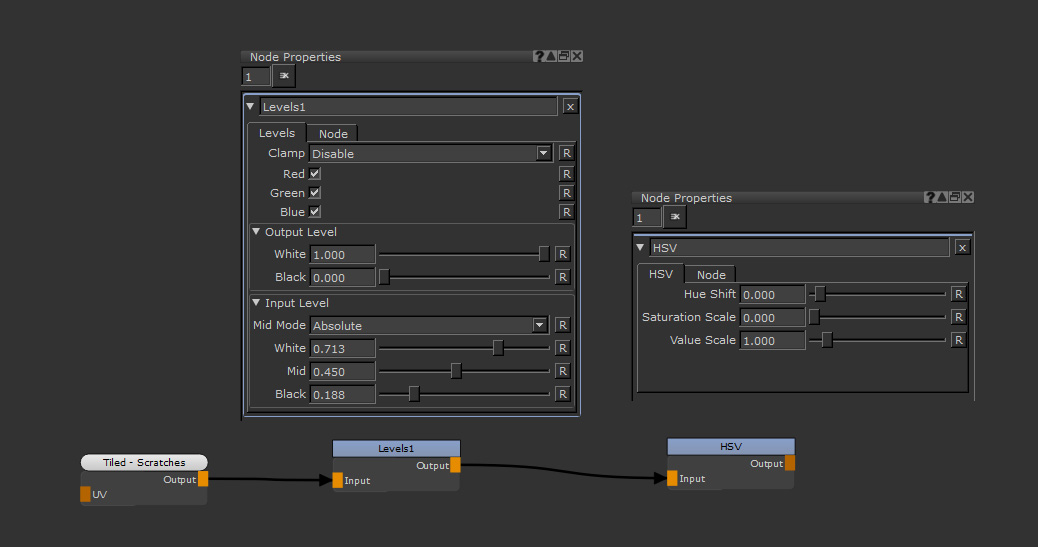Click the Output port of the Tiled - Scratches node

pos(203,479)
